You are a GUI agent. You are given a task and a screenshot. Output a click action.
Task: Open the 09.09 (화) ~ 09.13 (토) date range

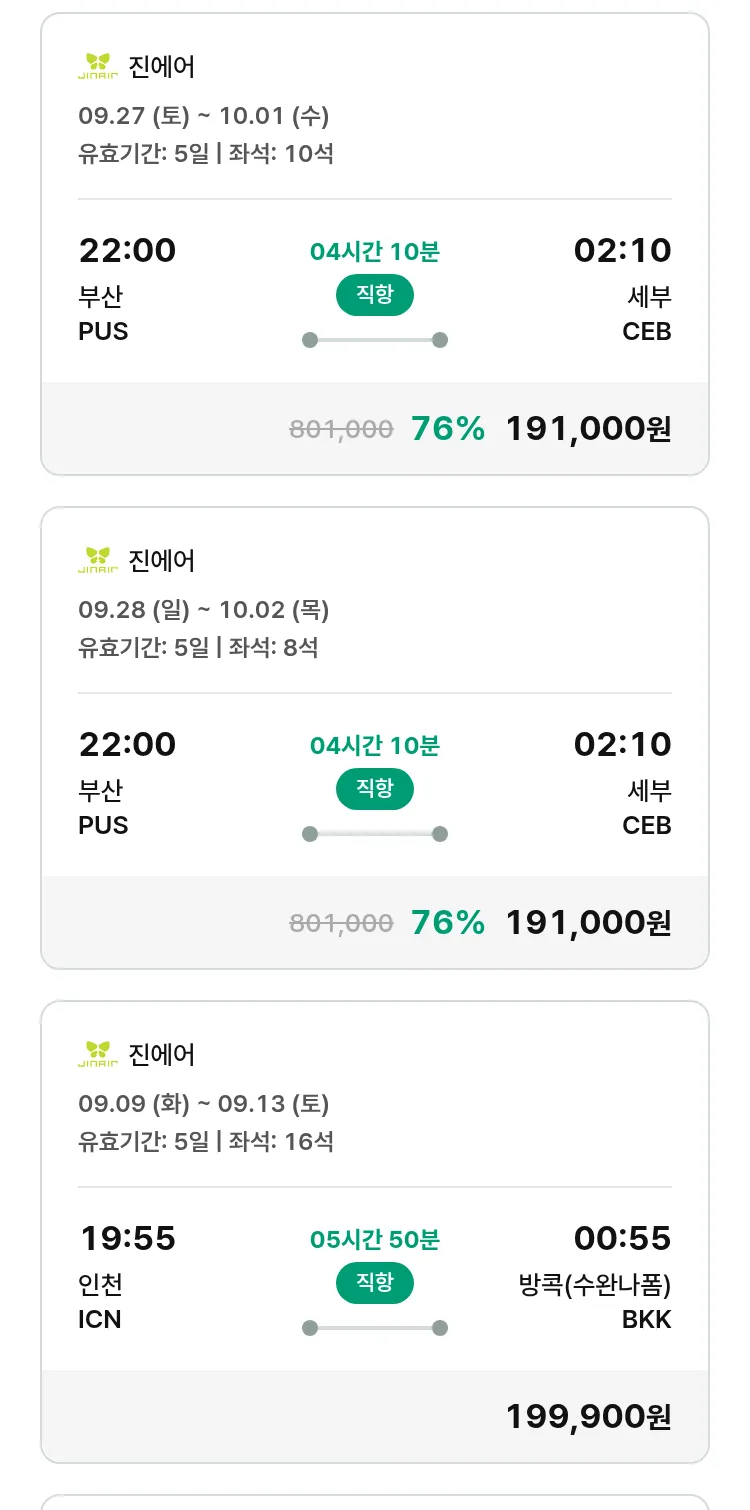tap(204, 1104)
